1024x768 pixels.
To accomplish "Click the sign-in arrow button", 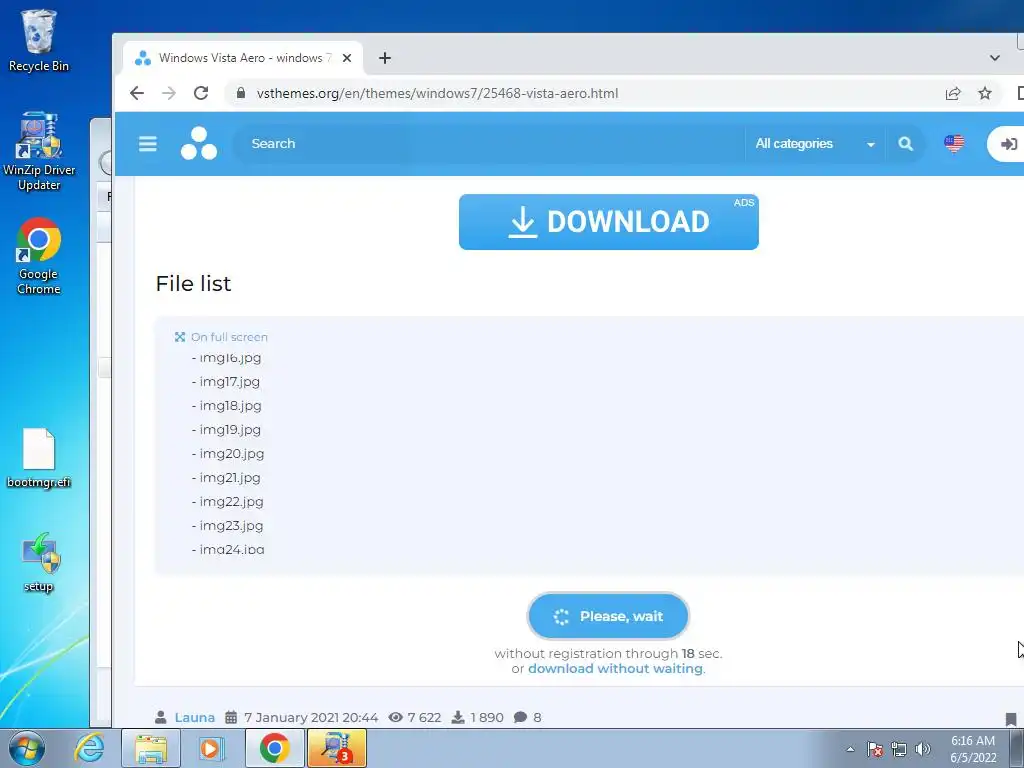I will point(1006,144).
